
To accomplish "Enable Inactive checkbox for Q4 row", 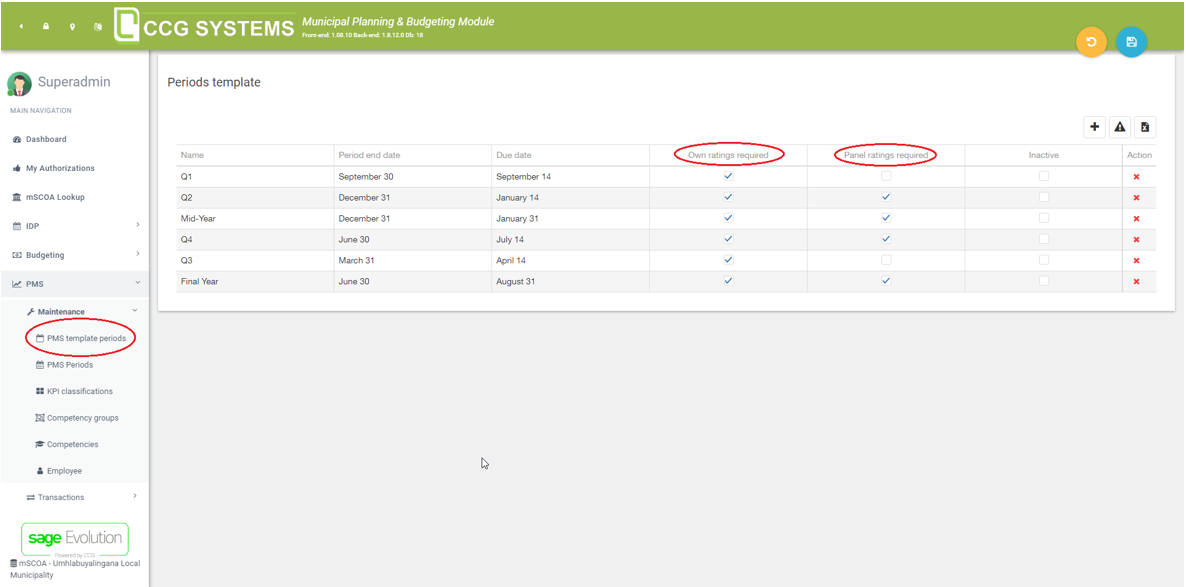I will [x=1044, y=239].
